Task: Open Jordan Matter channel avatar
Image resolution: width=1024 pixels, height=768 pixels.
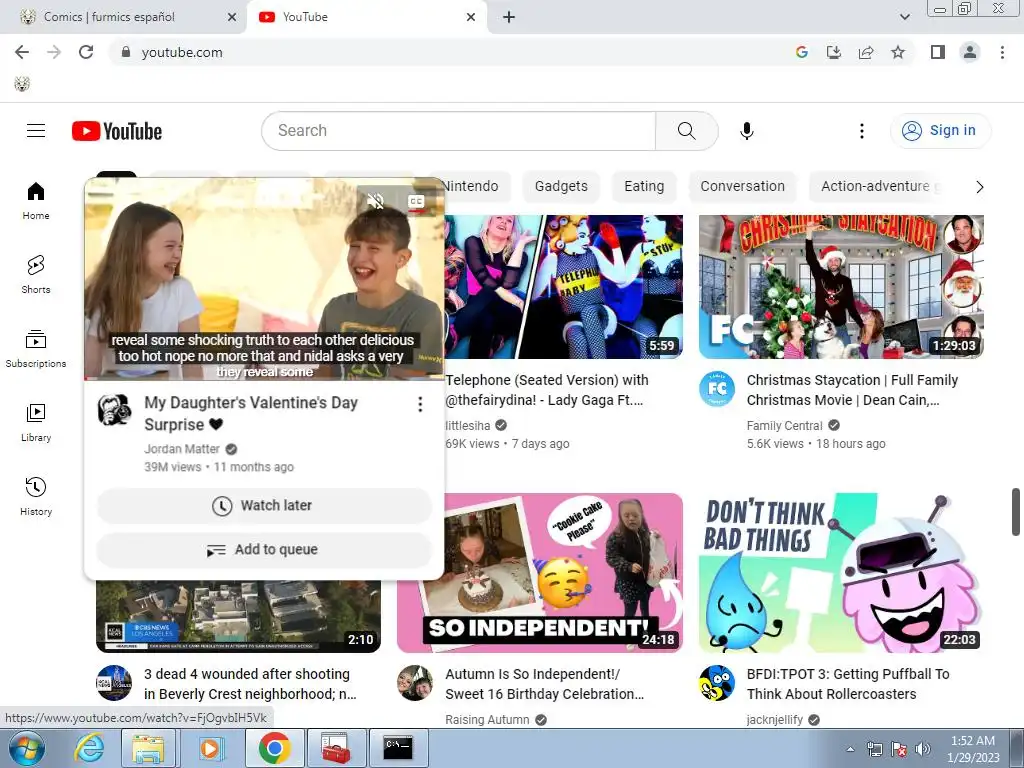Action: [x=114, y=410]
